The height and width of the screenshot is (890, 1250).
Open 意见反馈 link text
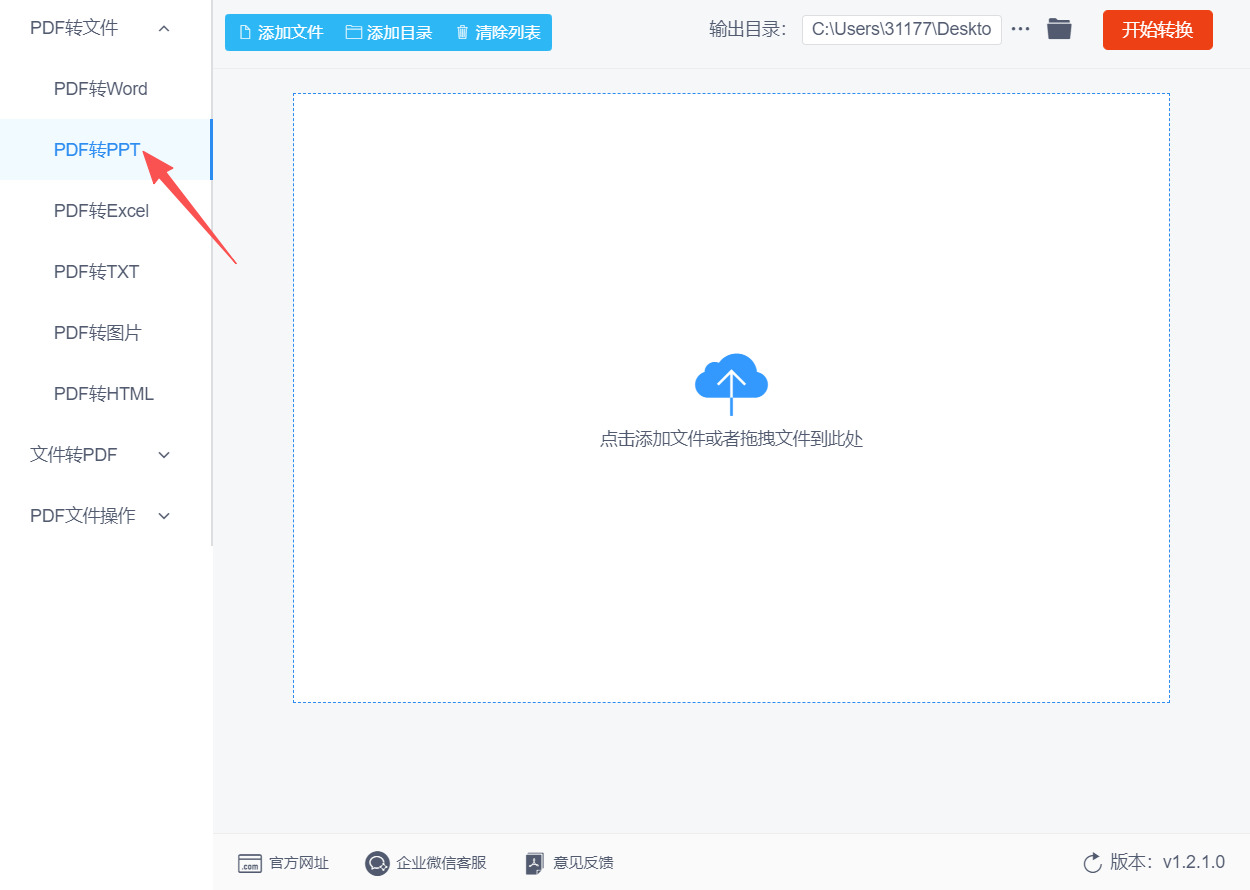point(583,863)
